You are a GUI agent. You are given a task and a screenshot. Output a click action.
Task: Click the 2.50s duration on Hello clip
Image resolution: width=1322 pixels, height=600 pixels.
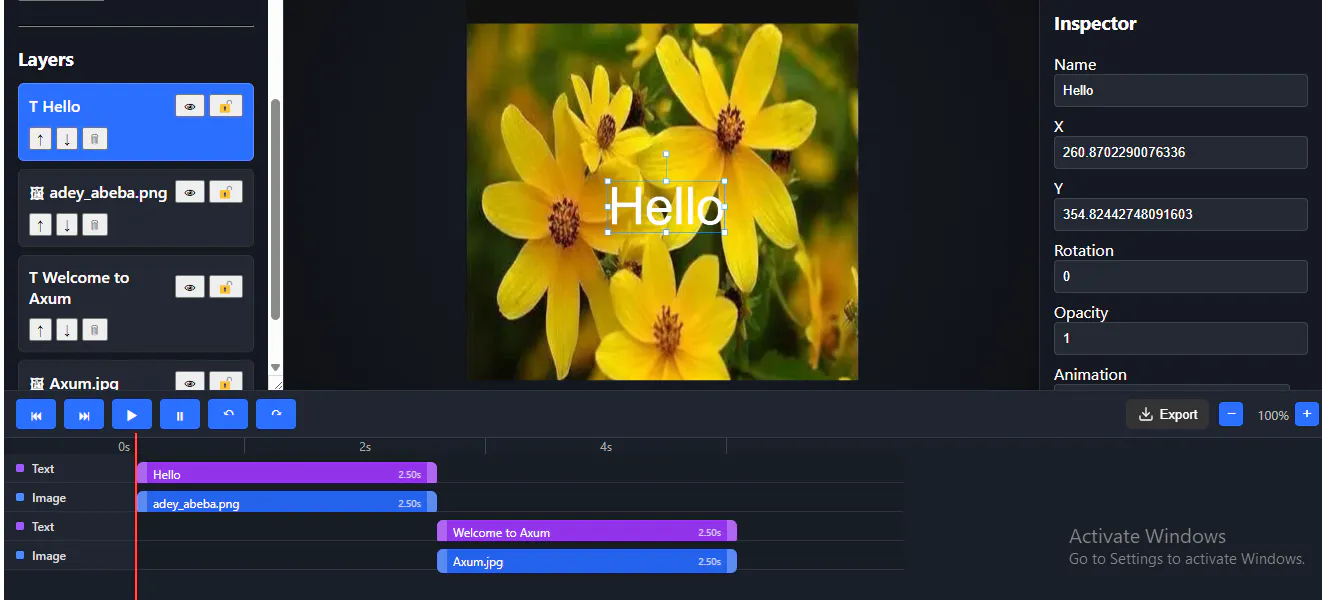point(409,475)
